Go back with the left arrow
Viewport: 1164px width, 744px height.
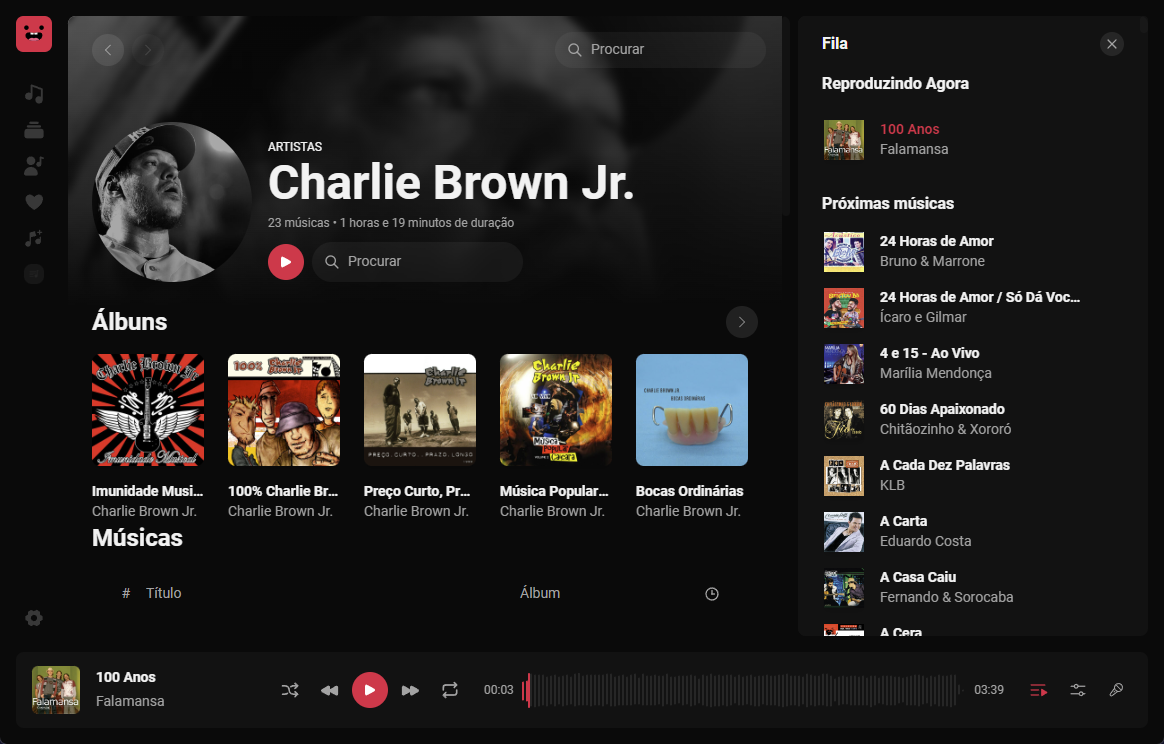[x=108, y=50]
